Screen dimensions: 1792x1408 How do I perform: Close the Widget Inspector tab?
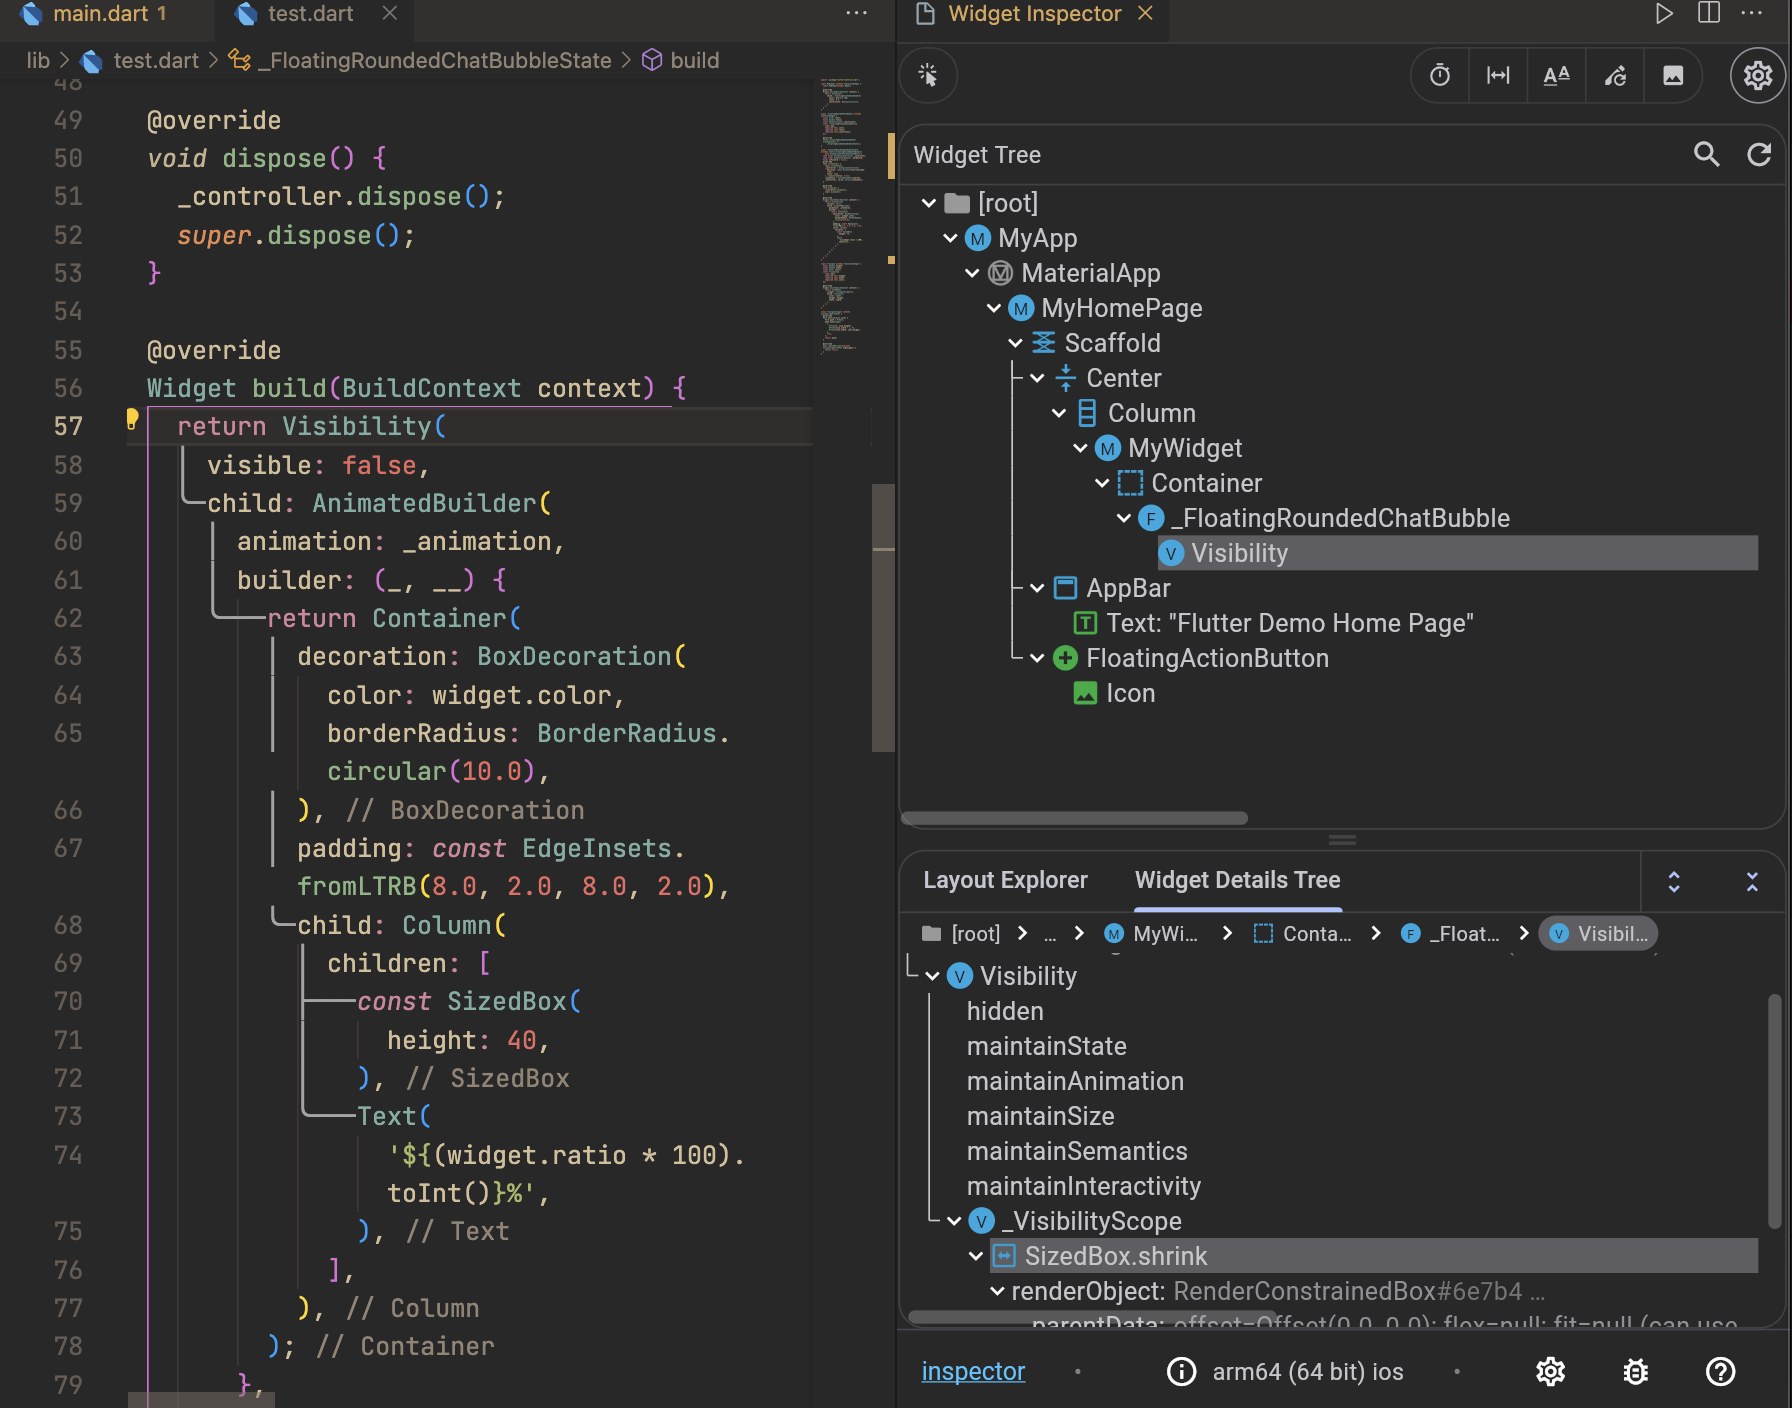[1146, 13]
